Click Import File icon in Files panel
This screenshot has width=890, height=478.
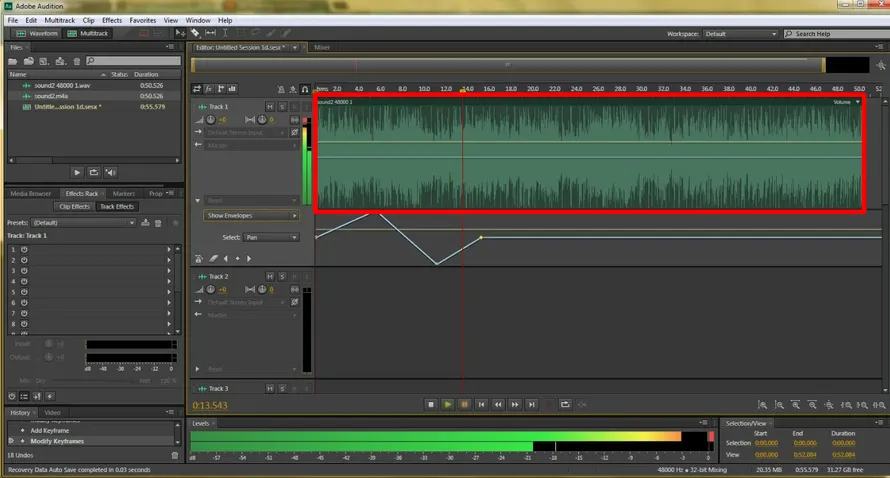(x=28, y=61)
